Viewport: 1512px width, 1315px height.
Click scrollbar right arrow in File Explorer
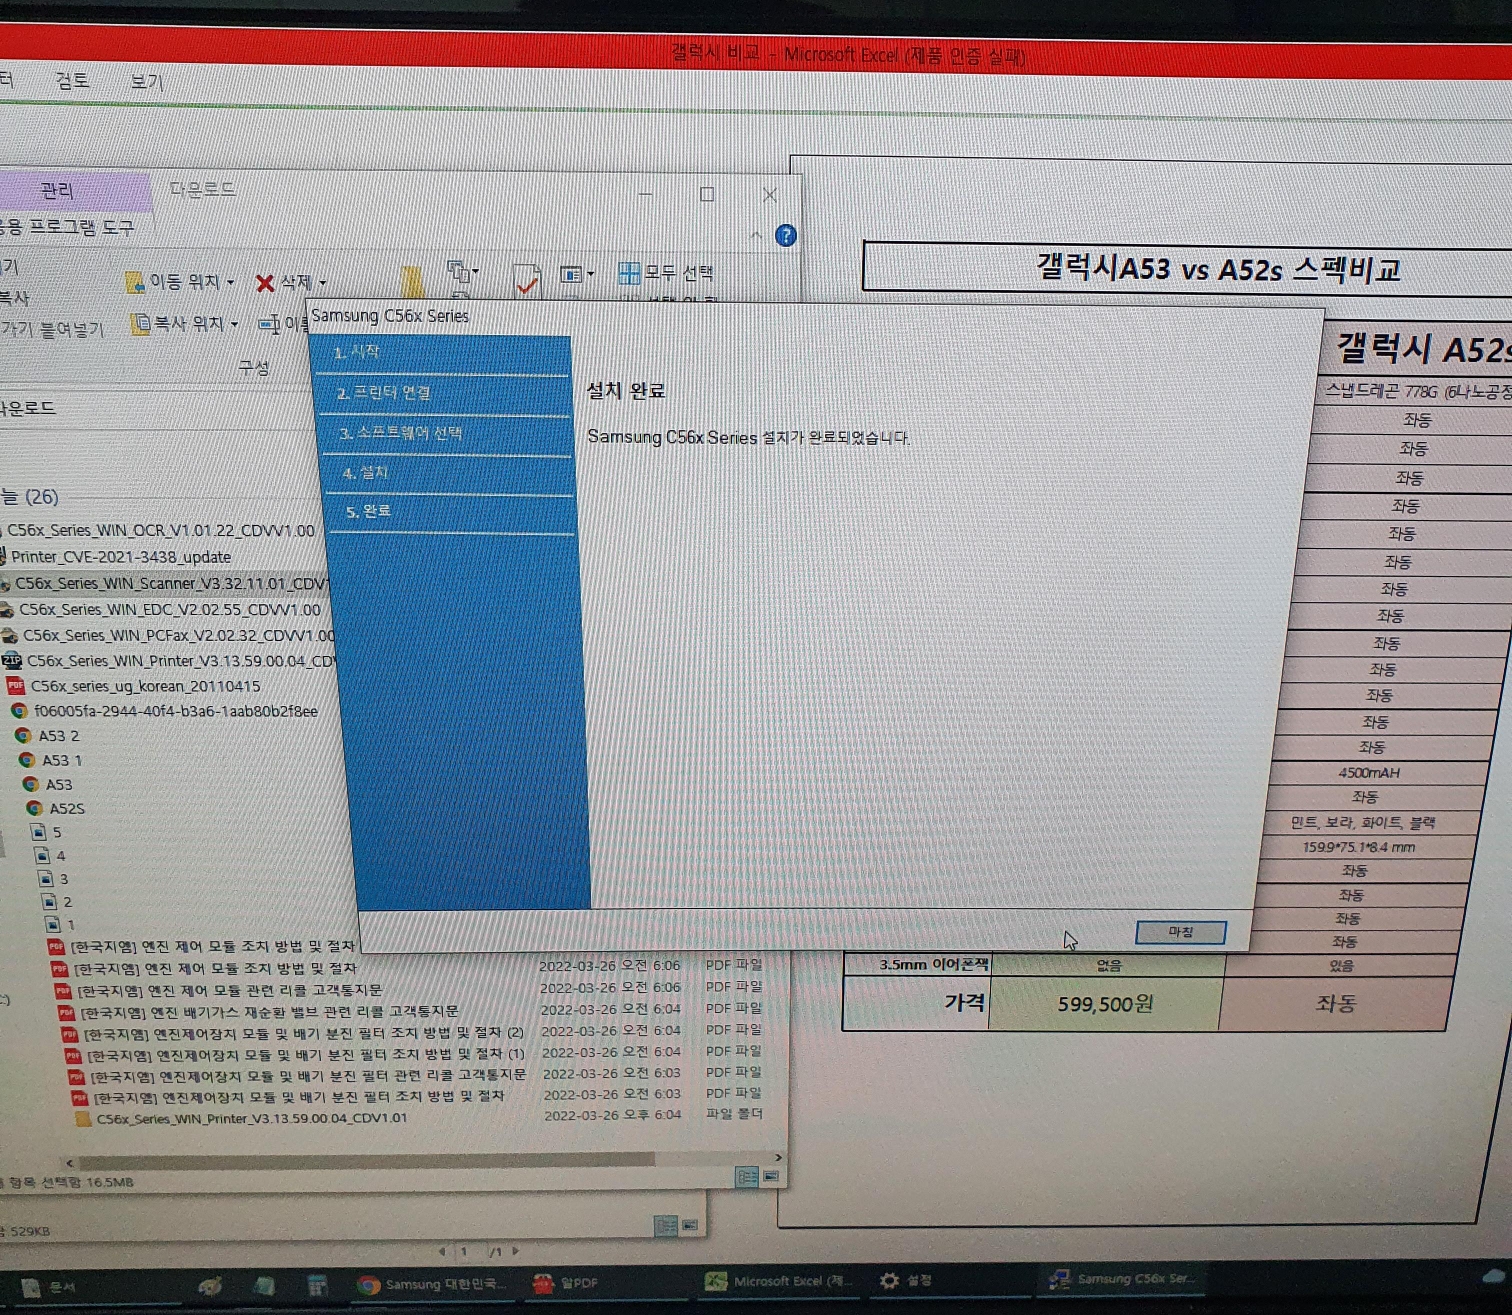(x=779, y=1158)
